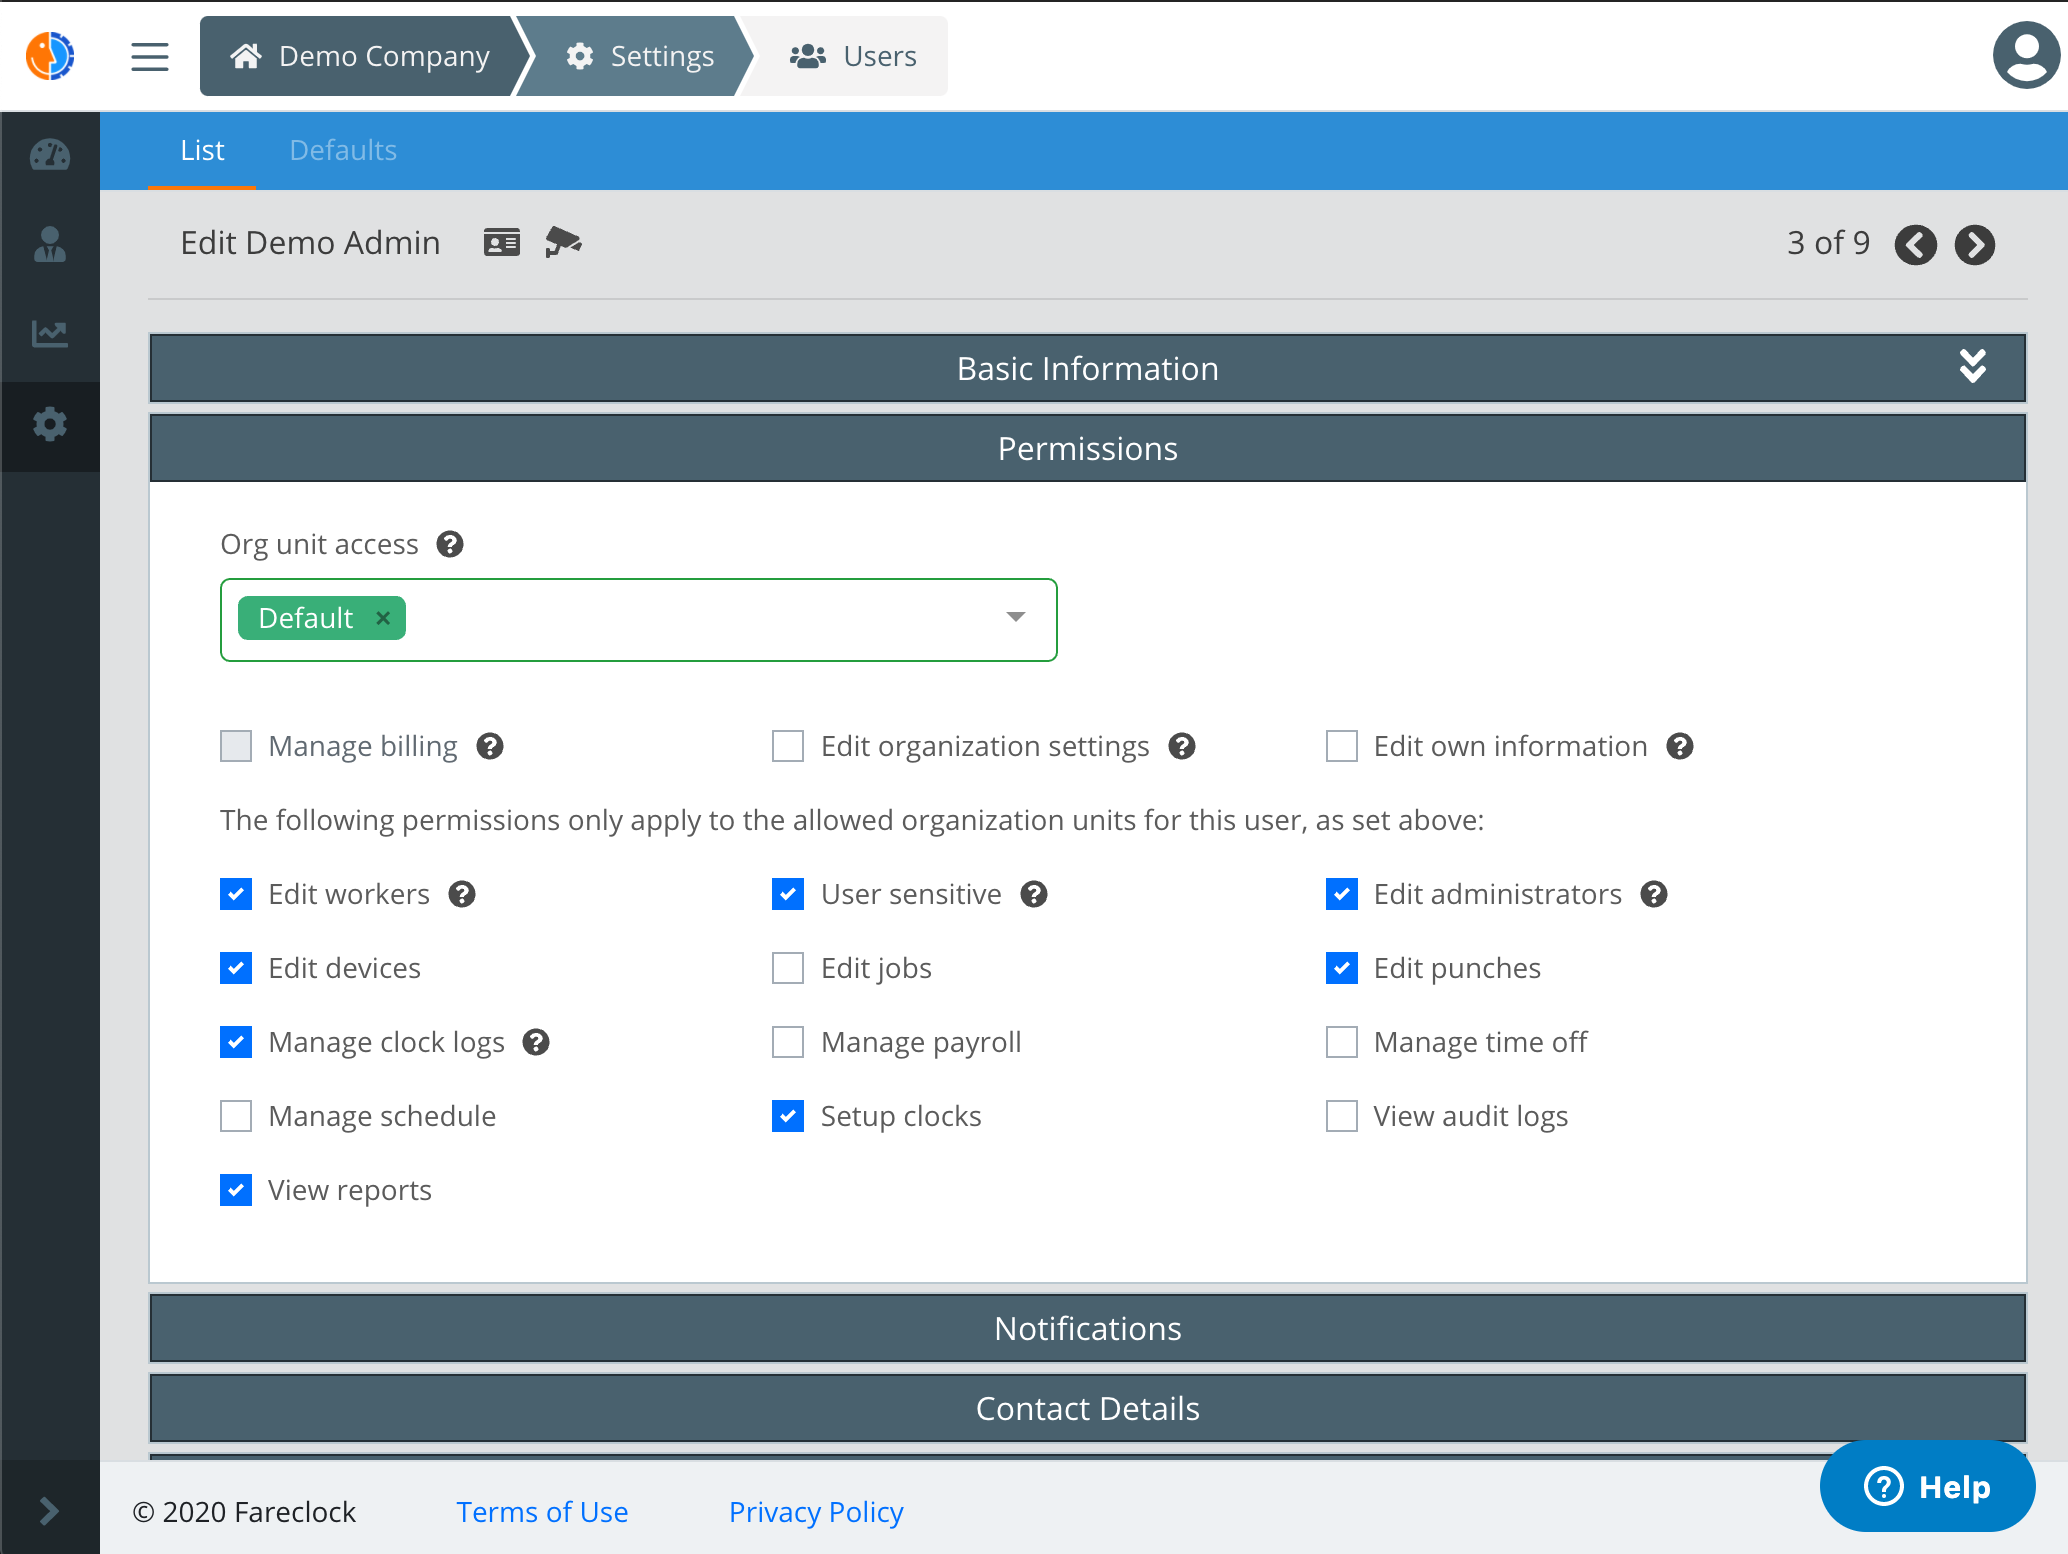Enable Manage payroll
The width and height of the screenshot is (2068, 1554).
(x=788, y=1042)
